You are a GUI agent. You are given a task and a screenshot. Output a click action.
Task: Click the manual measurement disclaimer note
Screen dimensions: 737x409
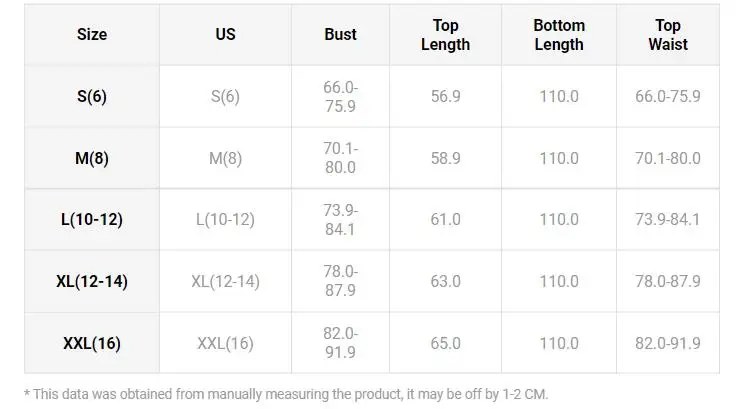pyautogui.click(x=286, y=394)
